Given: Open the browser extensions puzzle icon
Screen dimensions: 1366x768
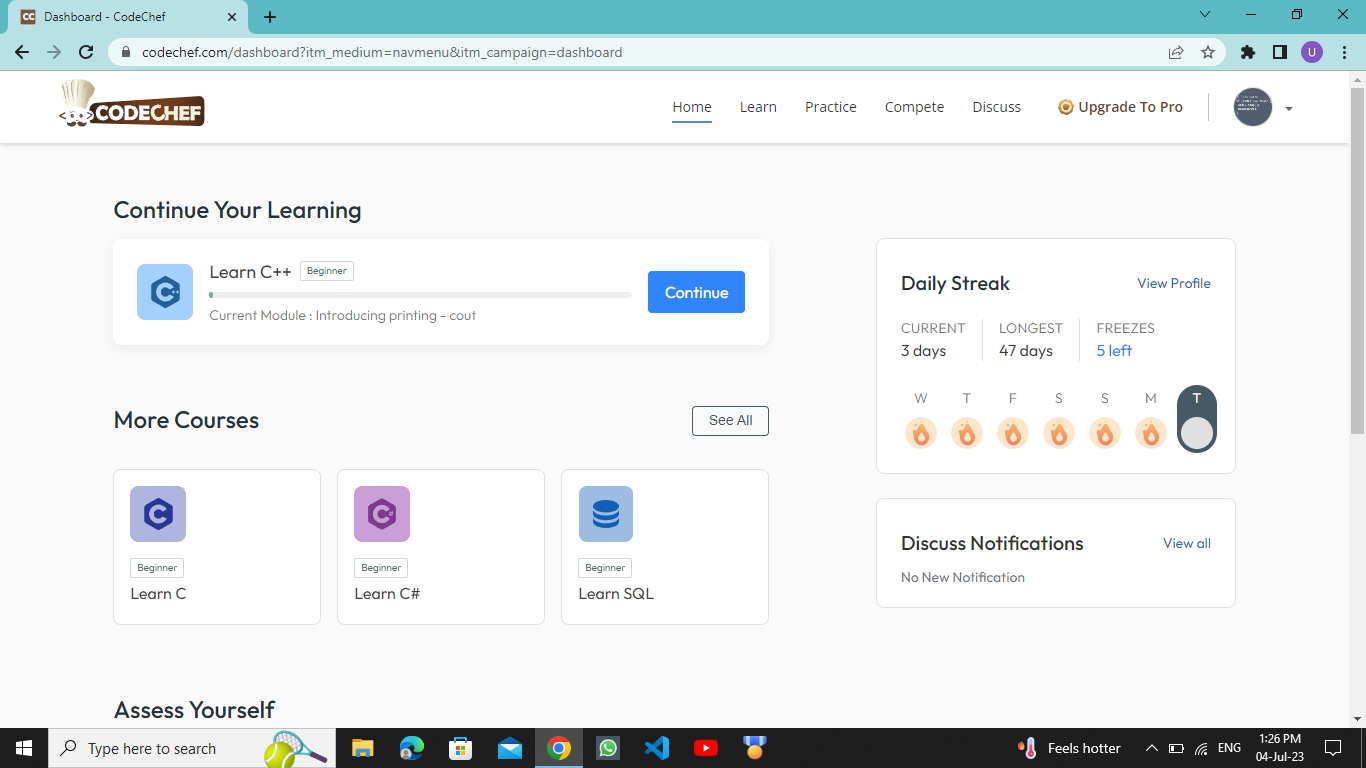Looking at the screenshot, I should (1248, 52).
